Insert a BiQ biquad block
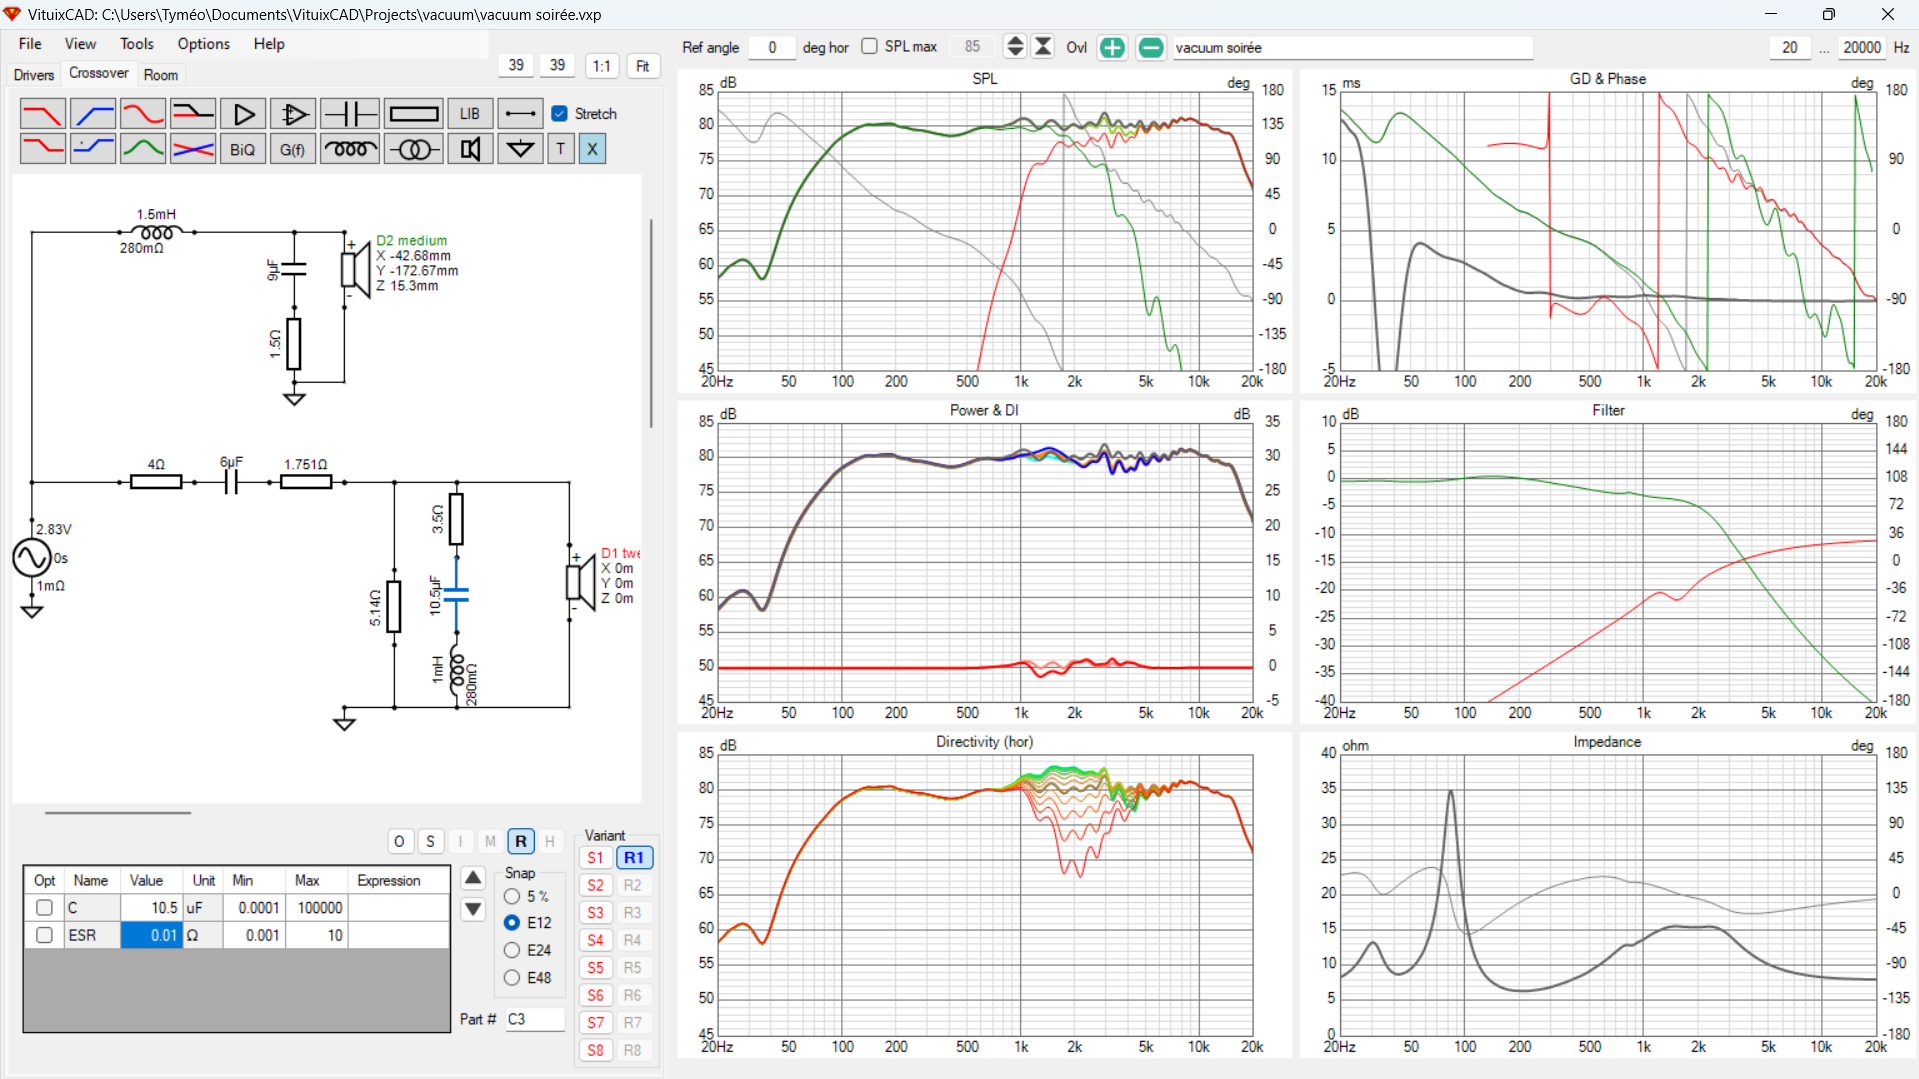This screenshot has height=1079, width=1919. click(243, 149)
